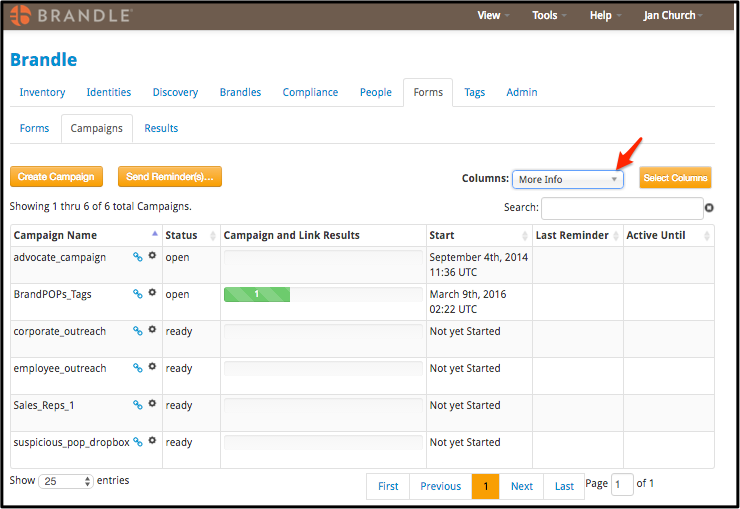Image resolution: width=740 pixels, height=509 pixels.
Task: Select page 1 in pagination
Action: [486, 486]
